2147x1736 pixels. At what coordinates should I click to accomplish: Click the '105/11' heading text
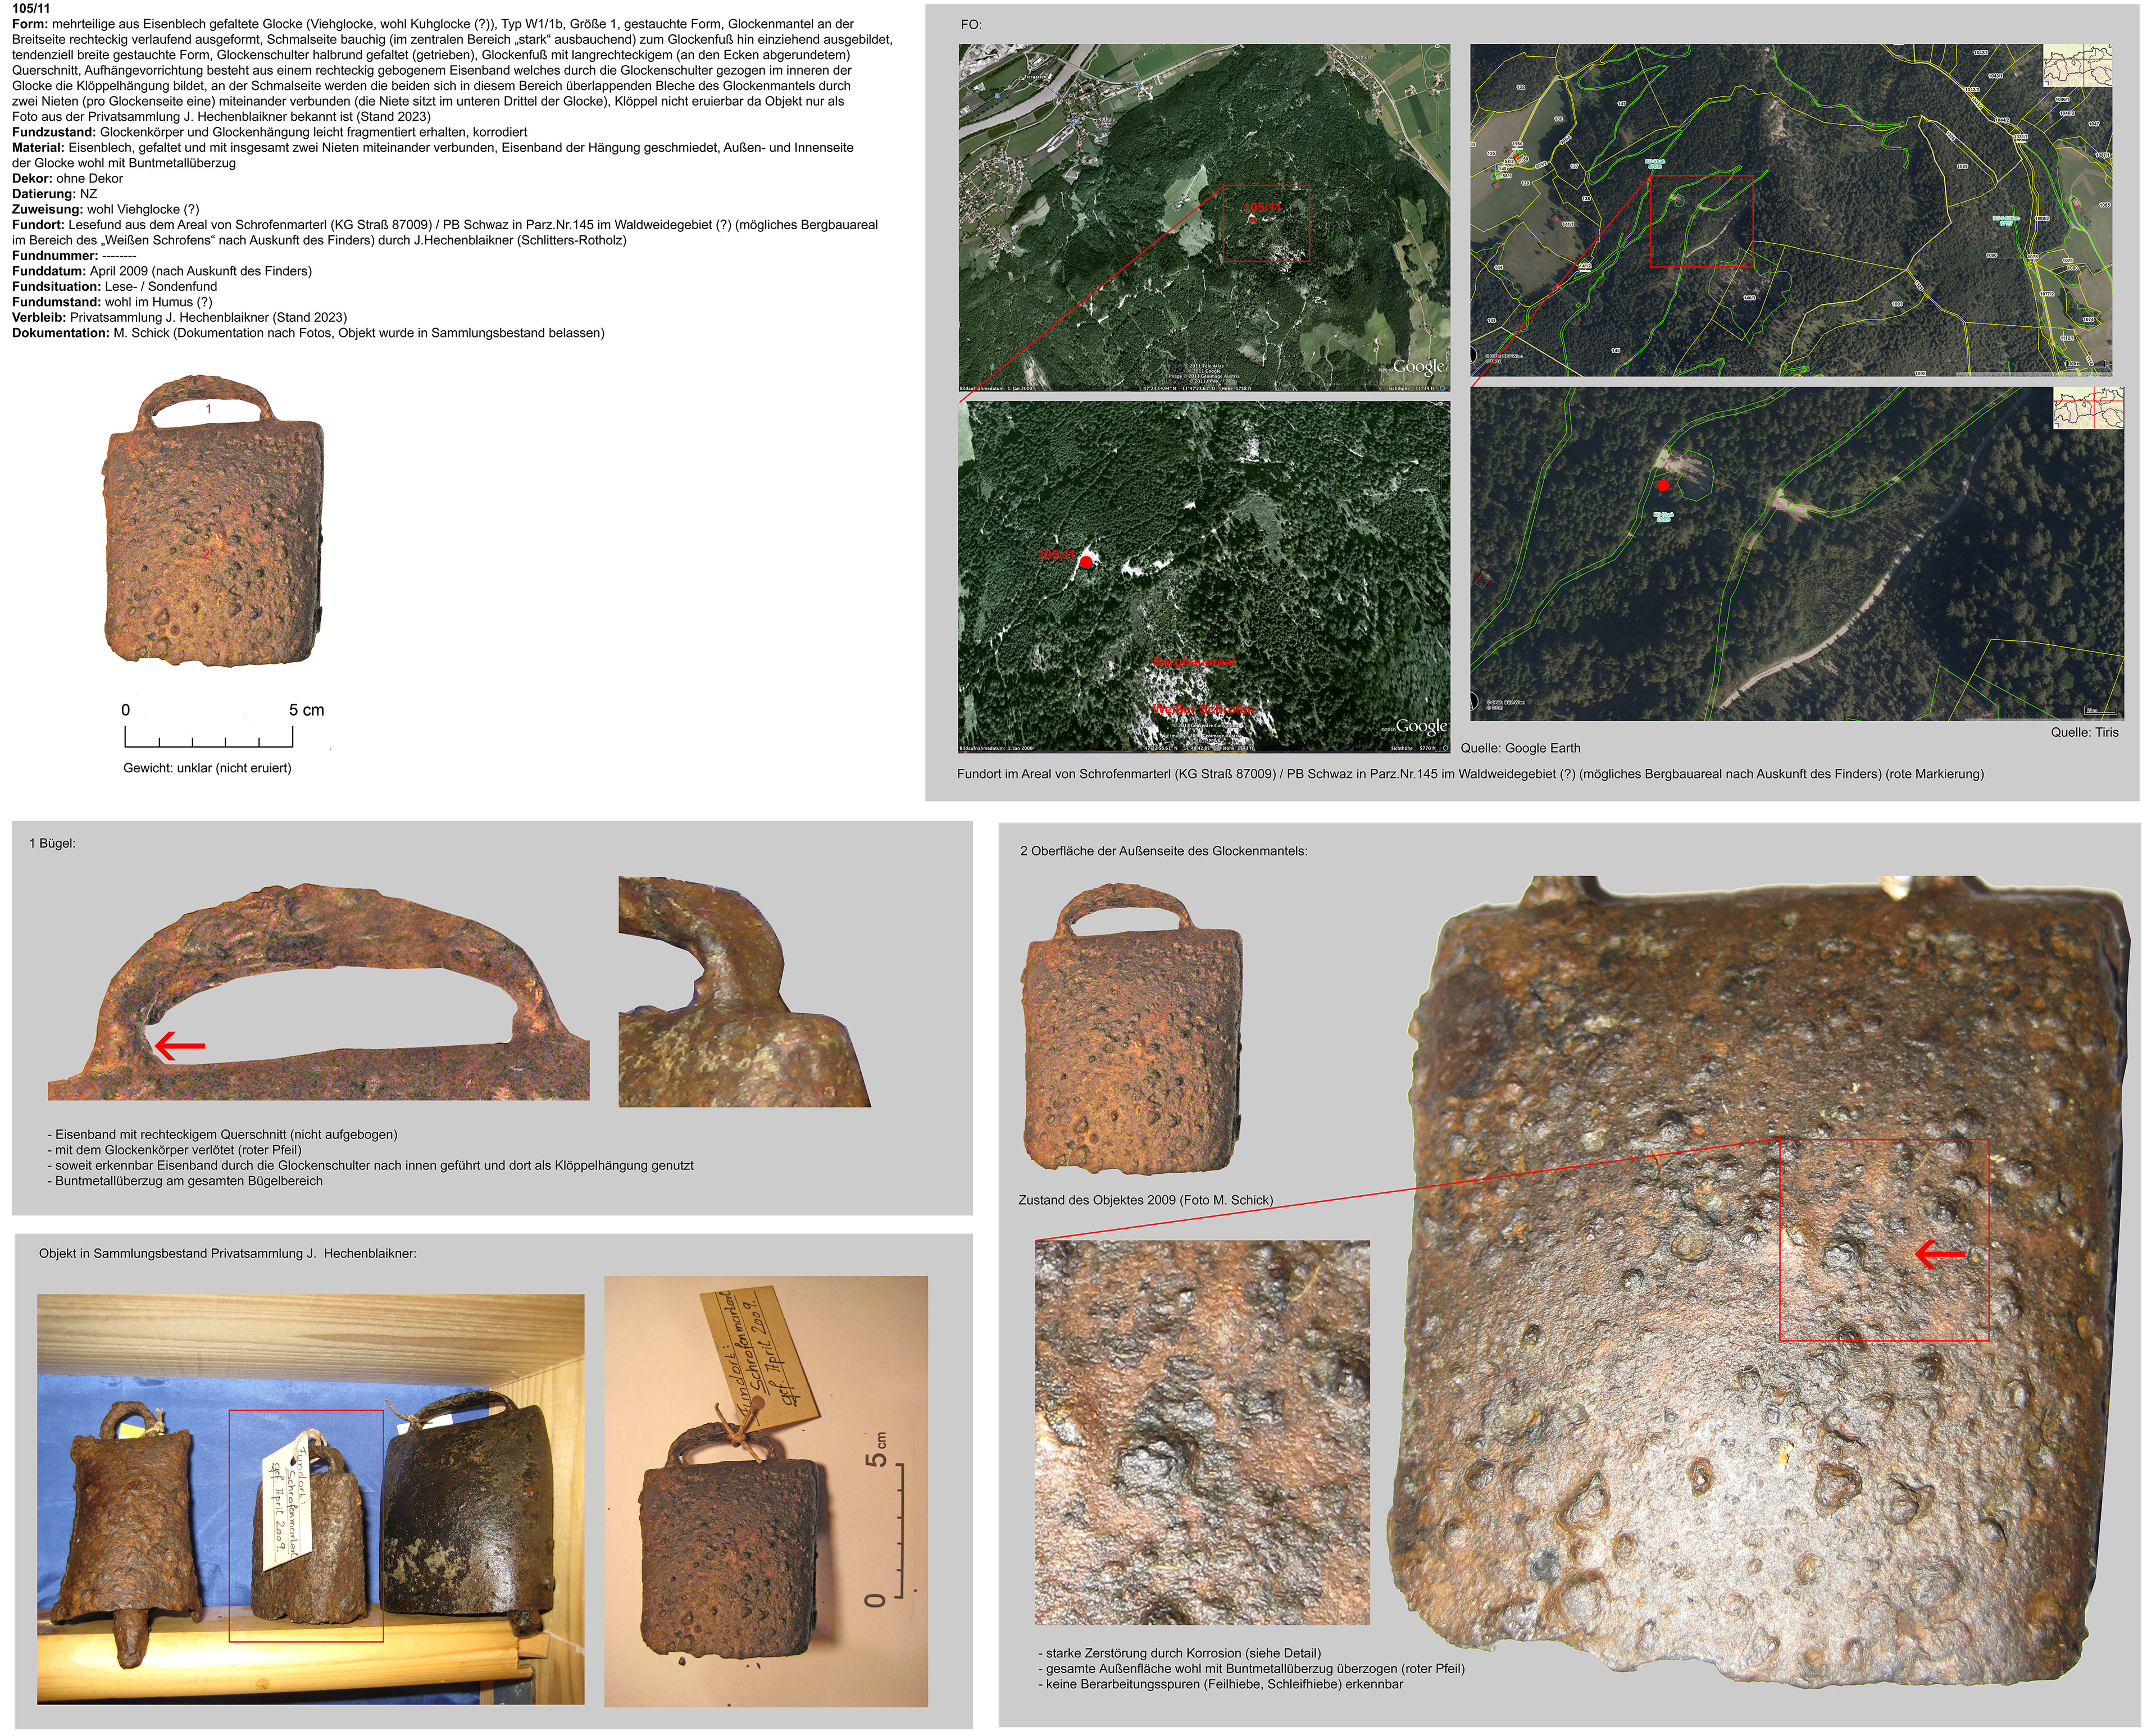click(31, 8)
